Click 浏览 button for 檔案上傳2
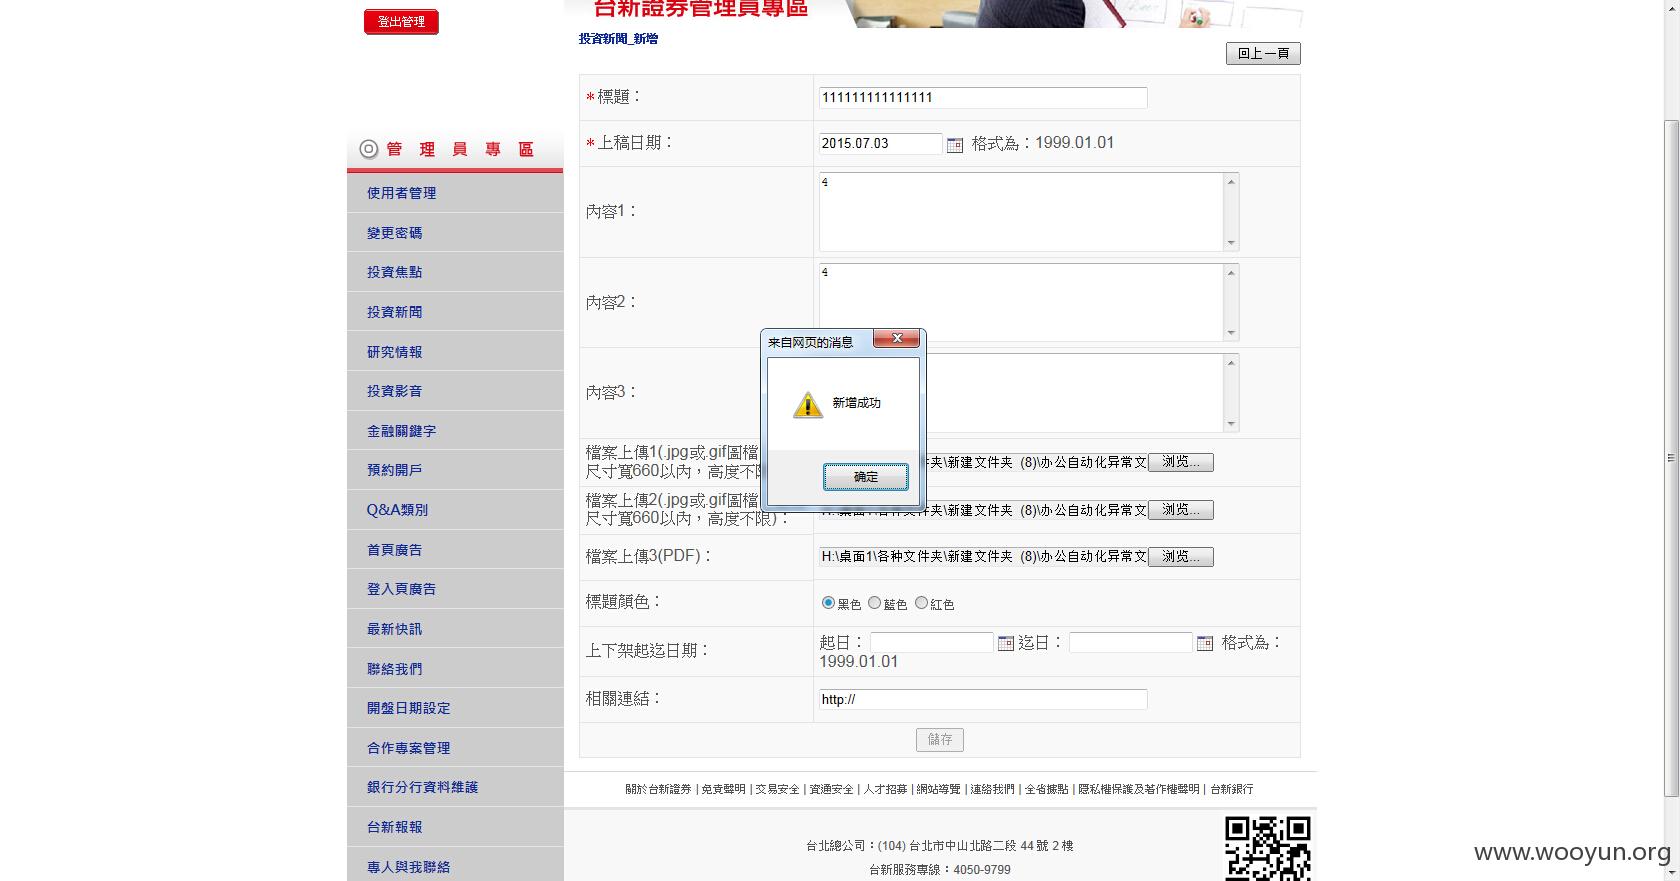The height and width of the screenshot is (881, 1680). 1181,510
